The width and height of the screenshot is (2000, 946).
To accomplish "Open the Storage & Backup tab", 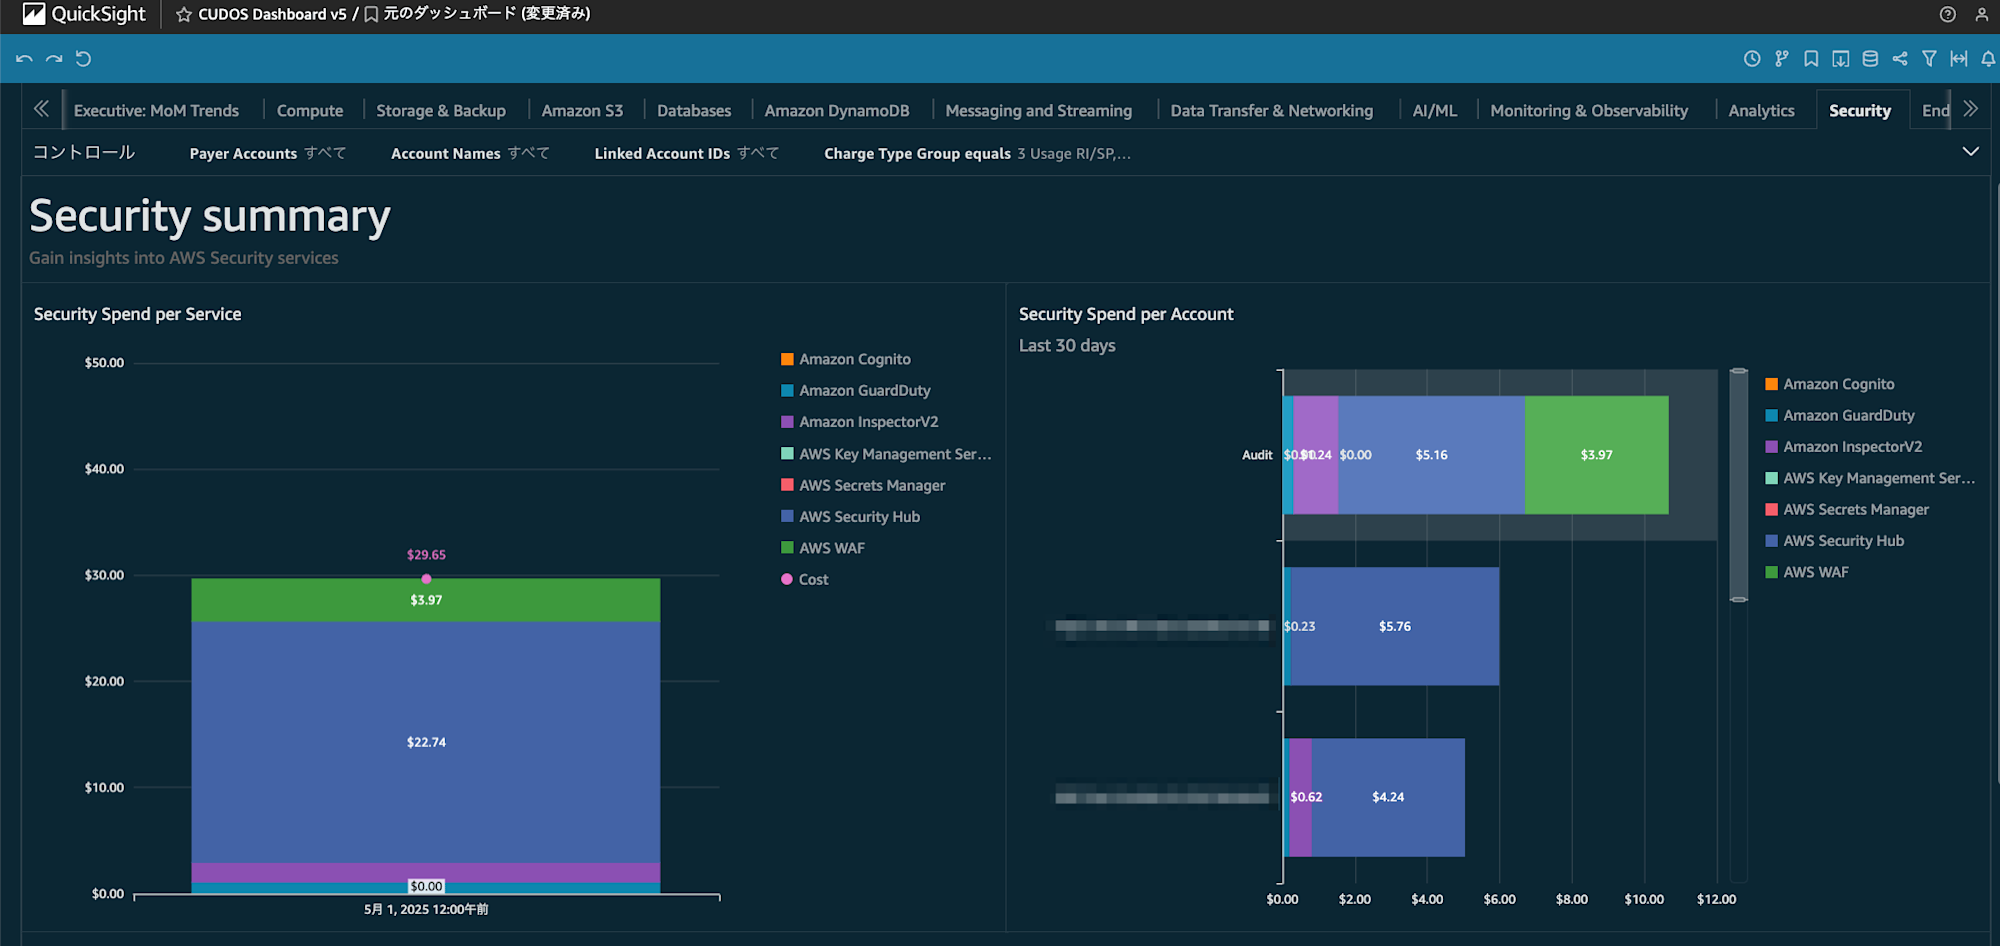I will click(x=441, y=110).
